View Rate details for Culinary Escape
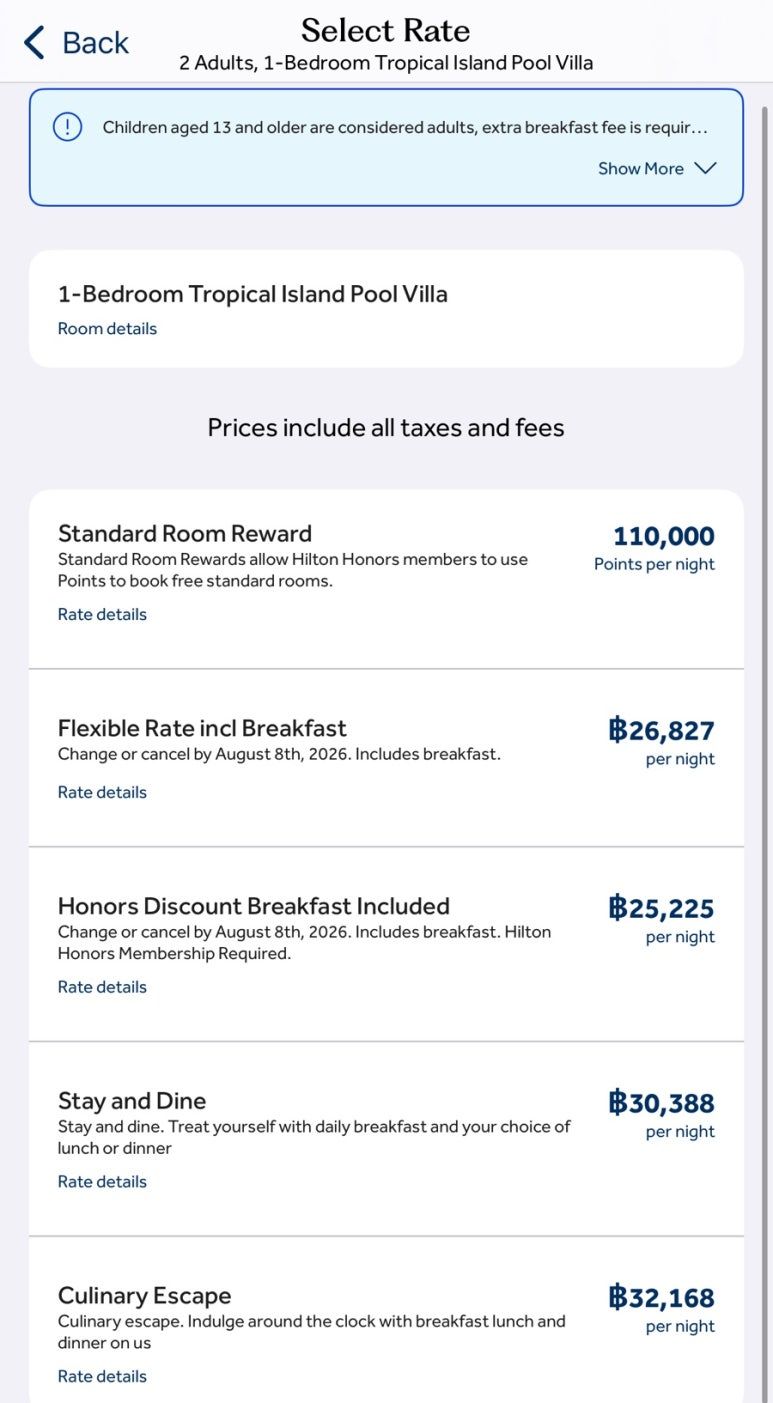This screenshot has height=1403, width=773. [x=102, y=1377]
